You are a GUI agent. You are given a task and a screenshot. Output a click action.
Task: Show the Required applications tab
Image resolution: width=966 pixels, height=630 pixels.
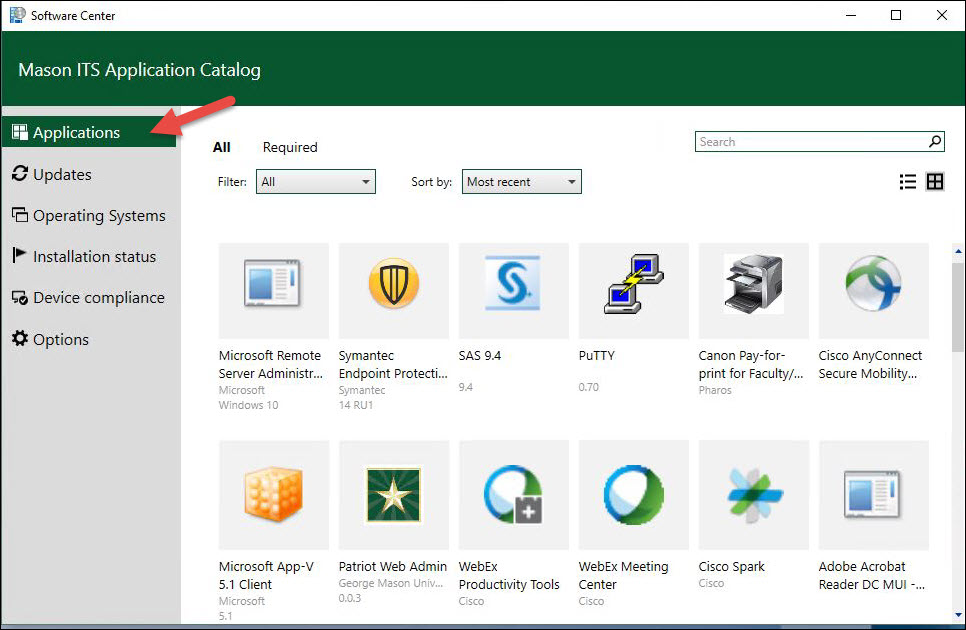click(290, 147)
